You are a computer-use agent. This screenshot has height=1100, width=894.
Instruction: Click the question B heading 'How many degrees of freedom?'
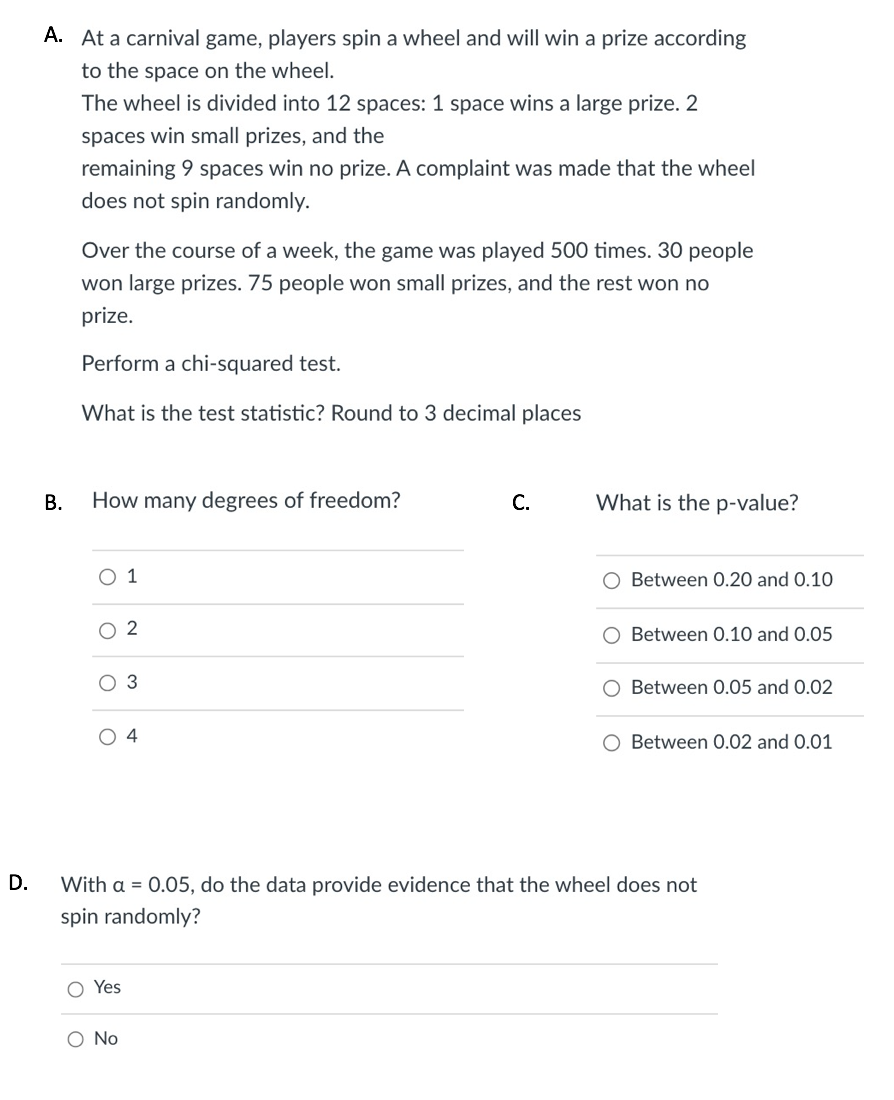click(x=247, y=500)
